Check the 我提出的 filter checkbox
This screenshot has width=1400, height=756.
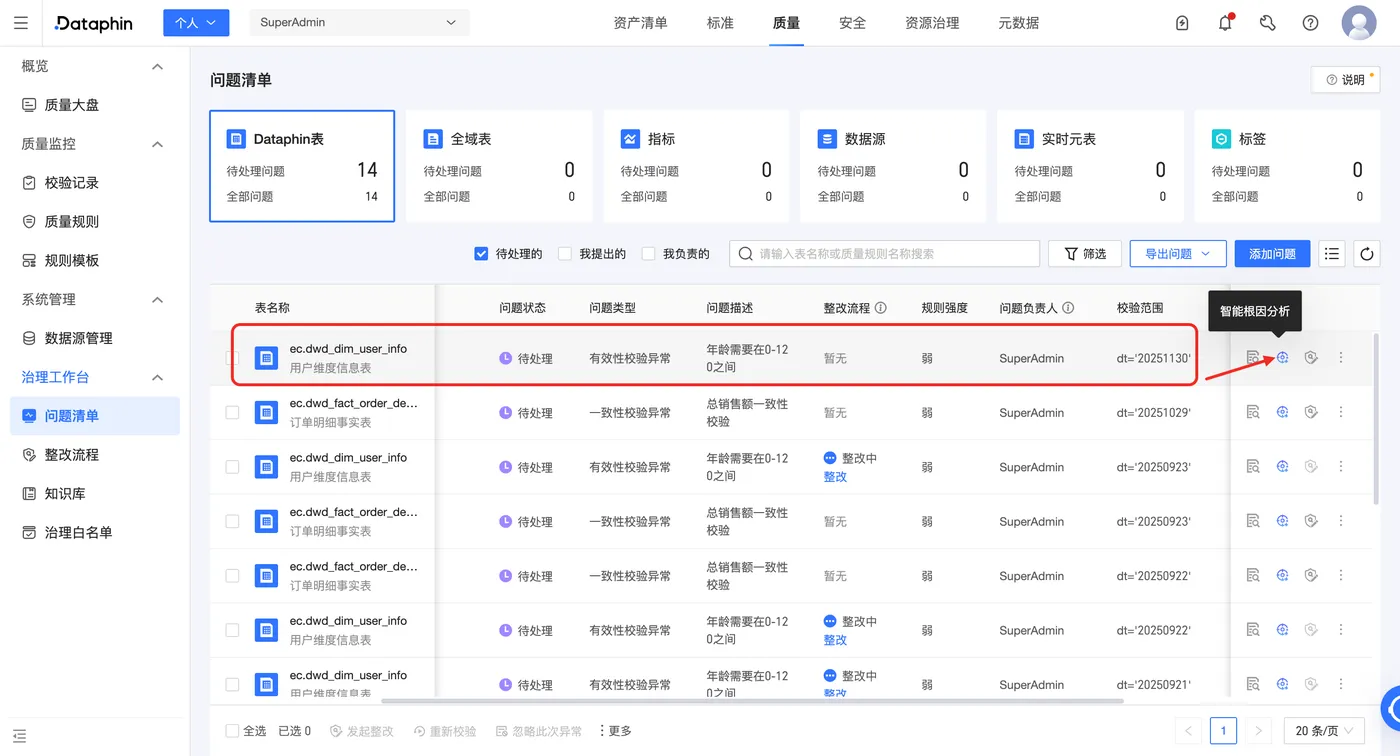[x=565, y=254]
